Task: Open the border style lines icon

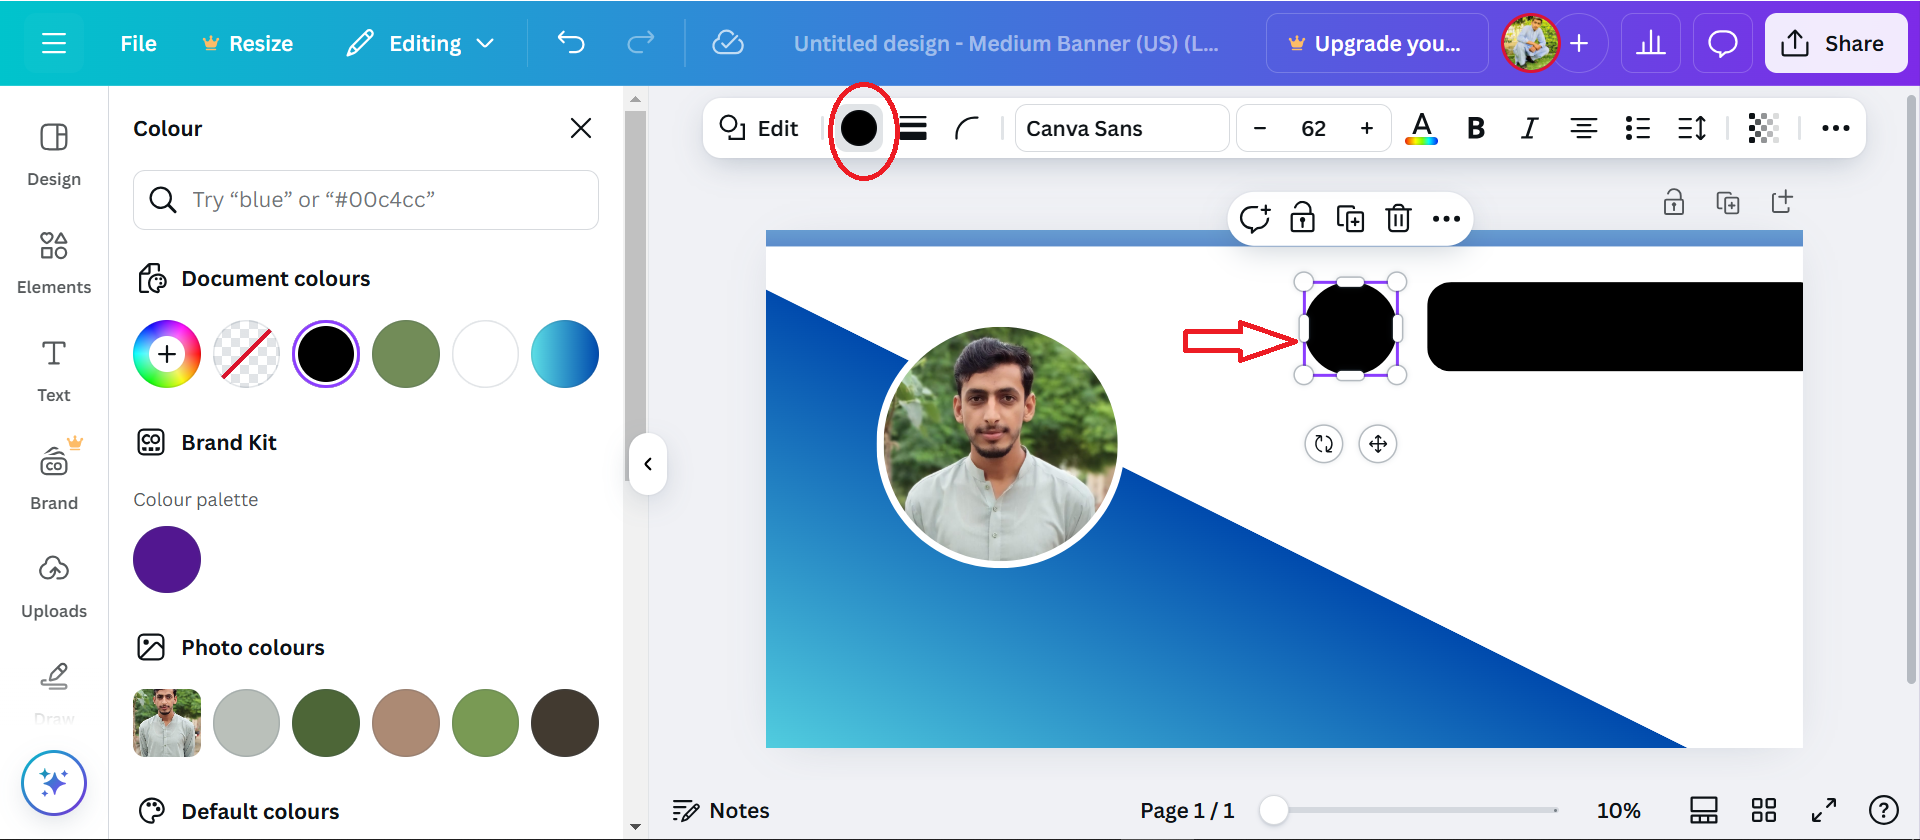Action: pos(913,128)
